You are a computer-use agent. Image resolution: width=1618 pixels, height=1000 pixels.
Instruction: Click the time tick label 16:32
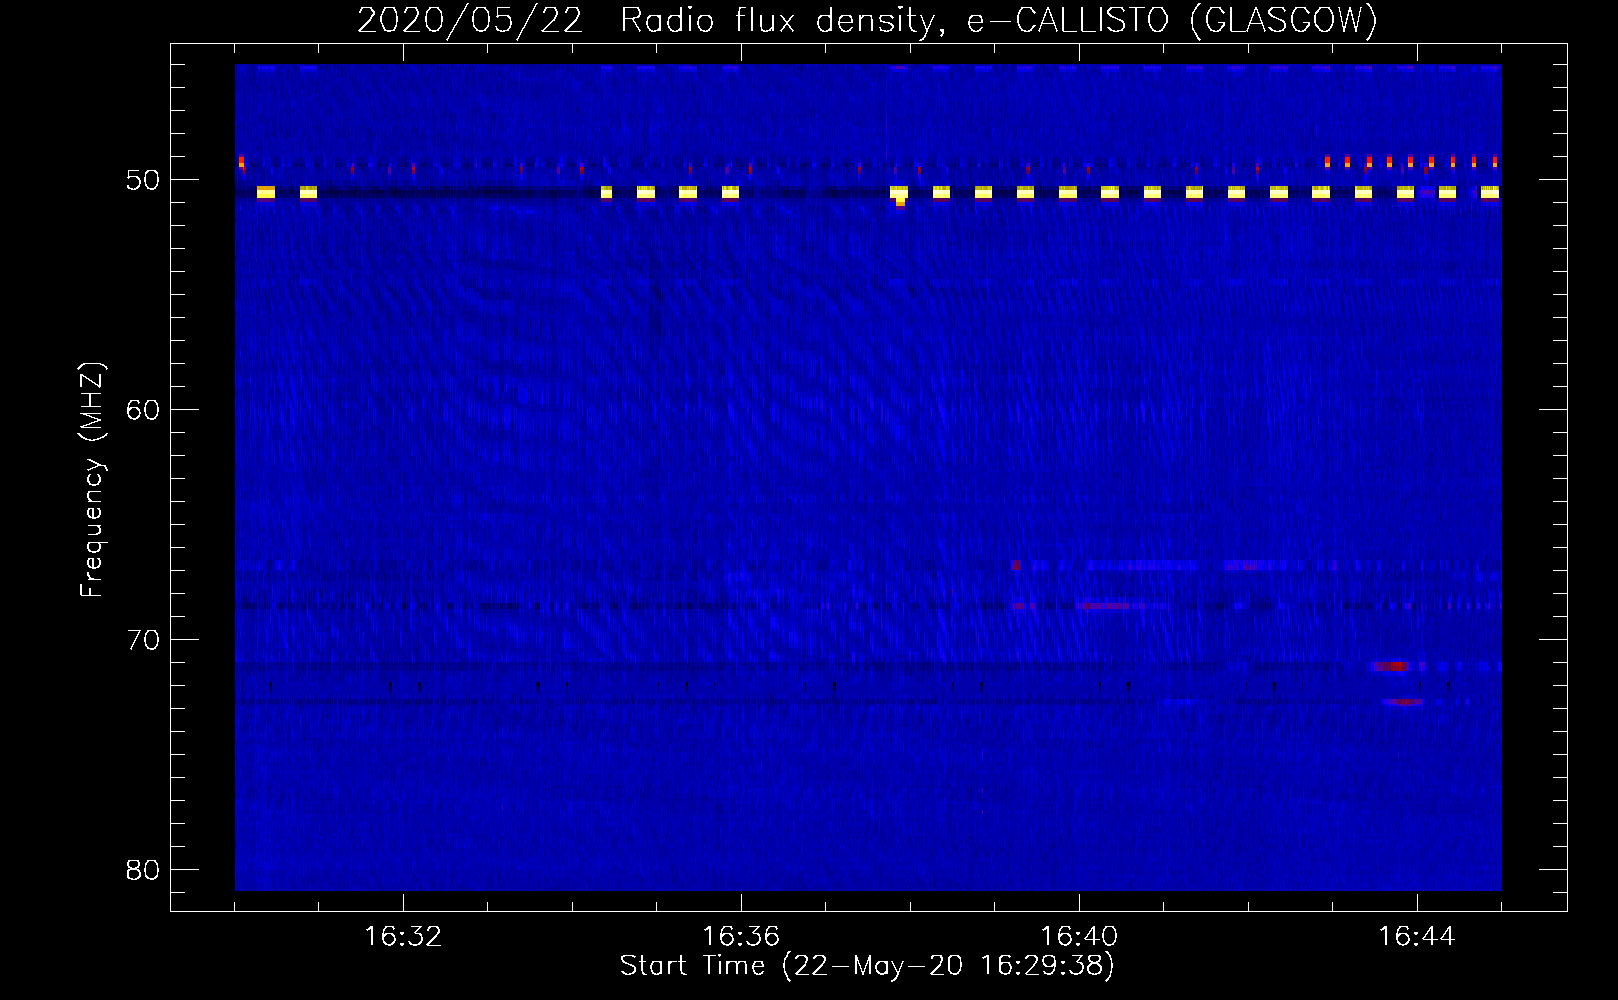click(x=403, y=937)
